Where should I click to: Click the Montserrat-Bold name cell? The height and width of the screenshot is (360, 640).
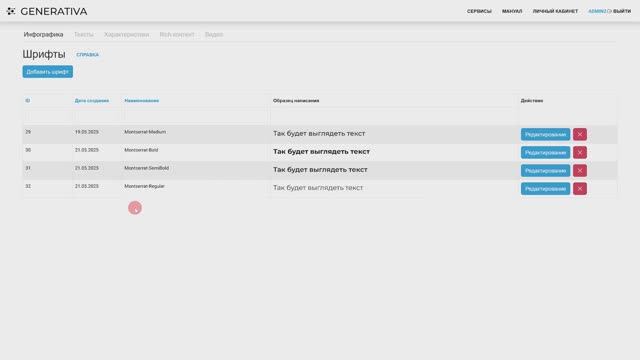tap(141, 150)
